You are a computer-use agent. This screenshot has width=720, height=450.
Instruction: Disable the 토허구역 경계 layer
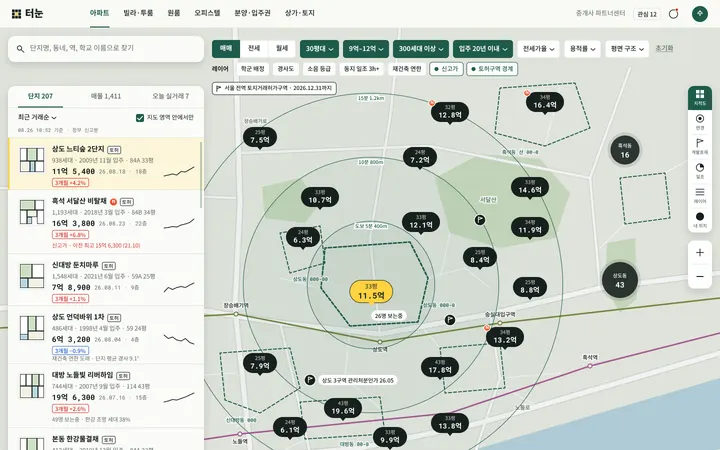tap(492, 69)
